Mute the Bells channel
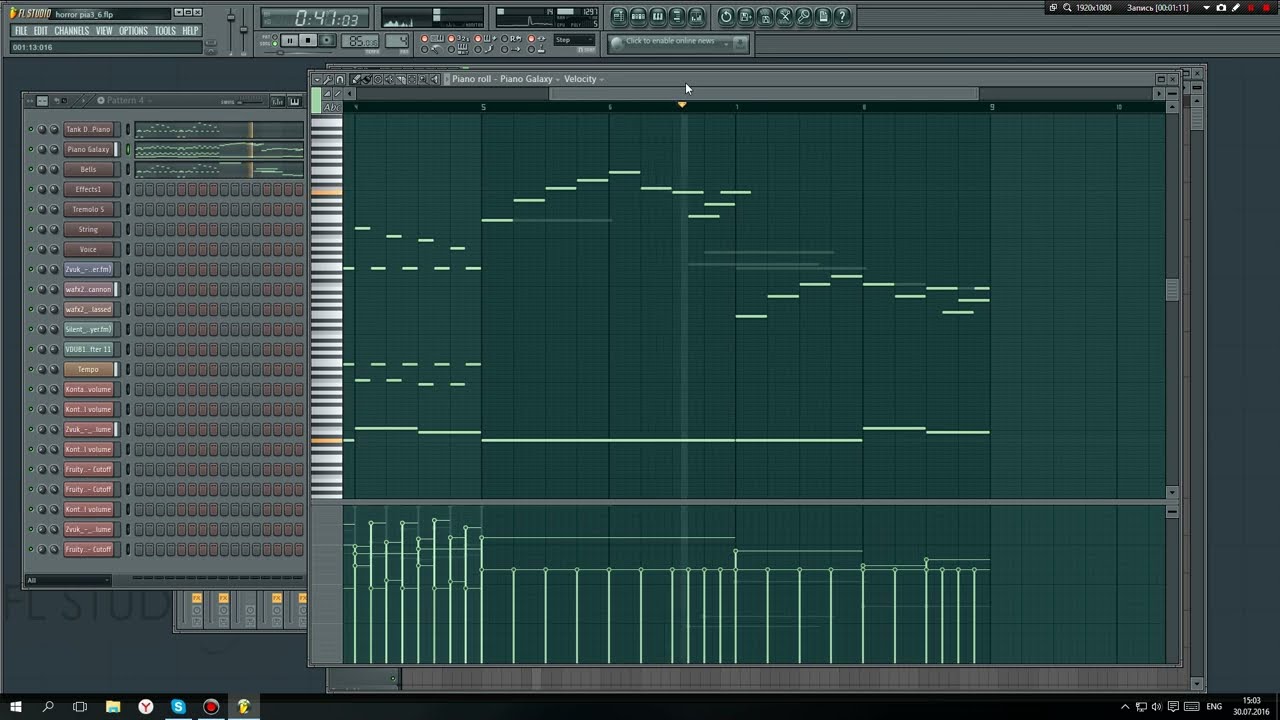Image resolution: width=1280 pixels, height=720 pixels. (30, 169)
